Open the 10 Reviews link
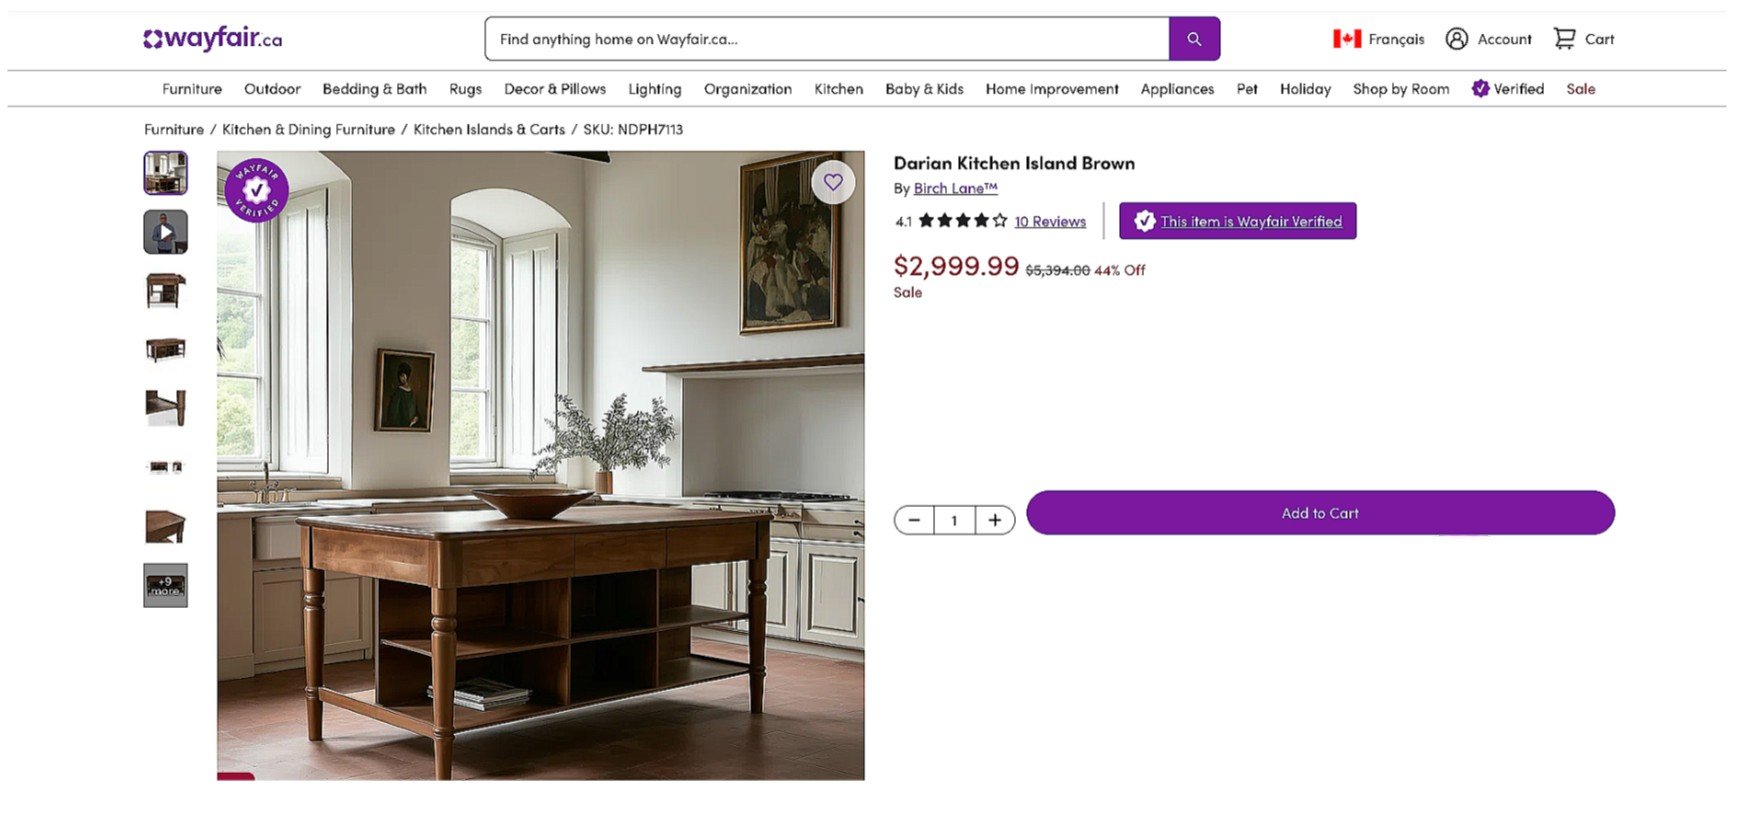This screenshot has height=814, width=1756. click(1050, 222)
